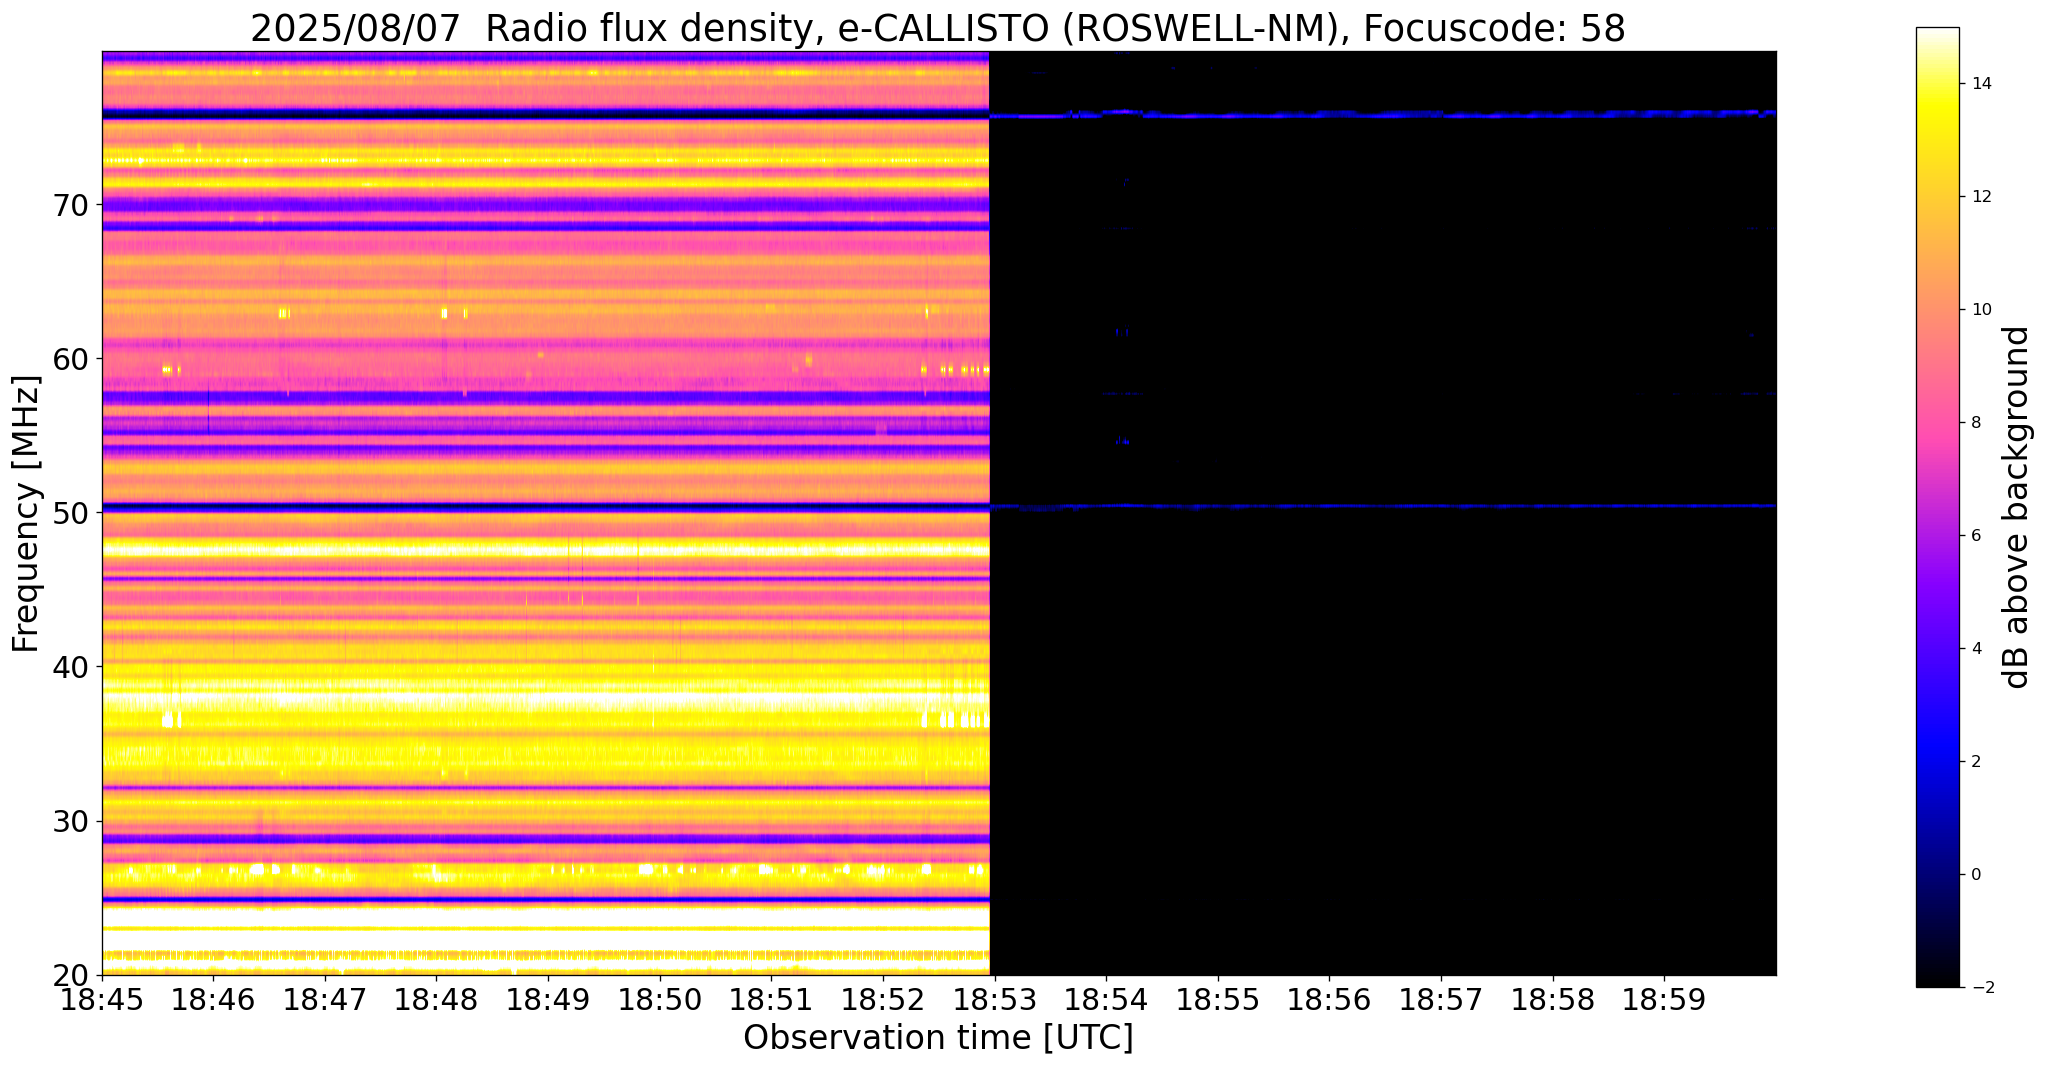Click the 18:51 time tick label

771,998
